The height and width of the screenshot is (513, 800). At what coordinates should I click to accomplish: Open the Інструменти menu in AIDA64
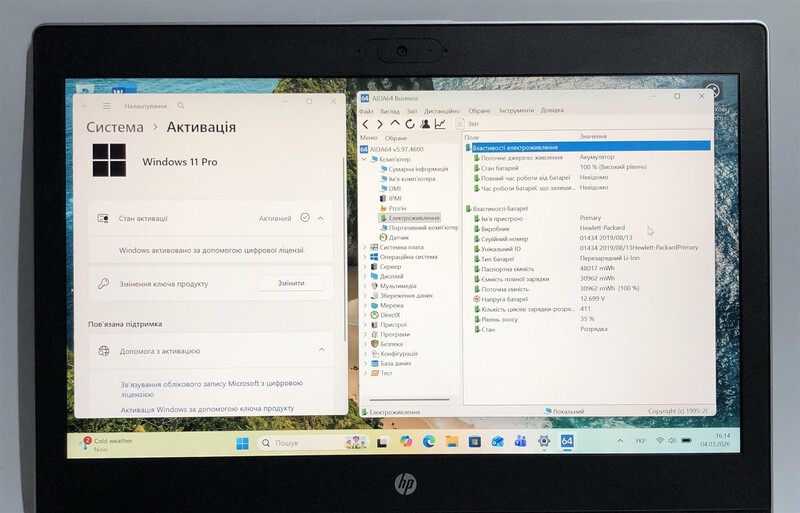coord(516,110)
